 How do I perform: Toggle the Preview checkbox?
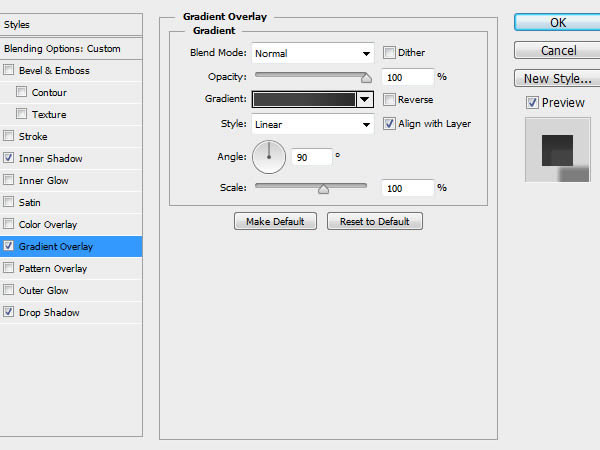[532, 103]
